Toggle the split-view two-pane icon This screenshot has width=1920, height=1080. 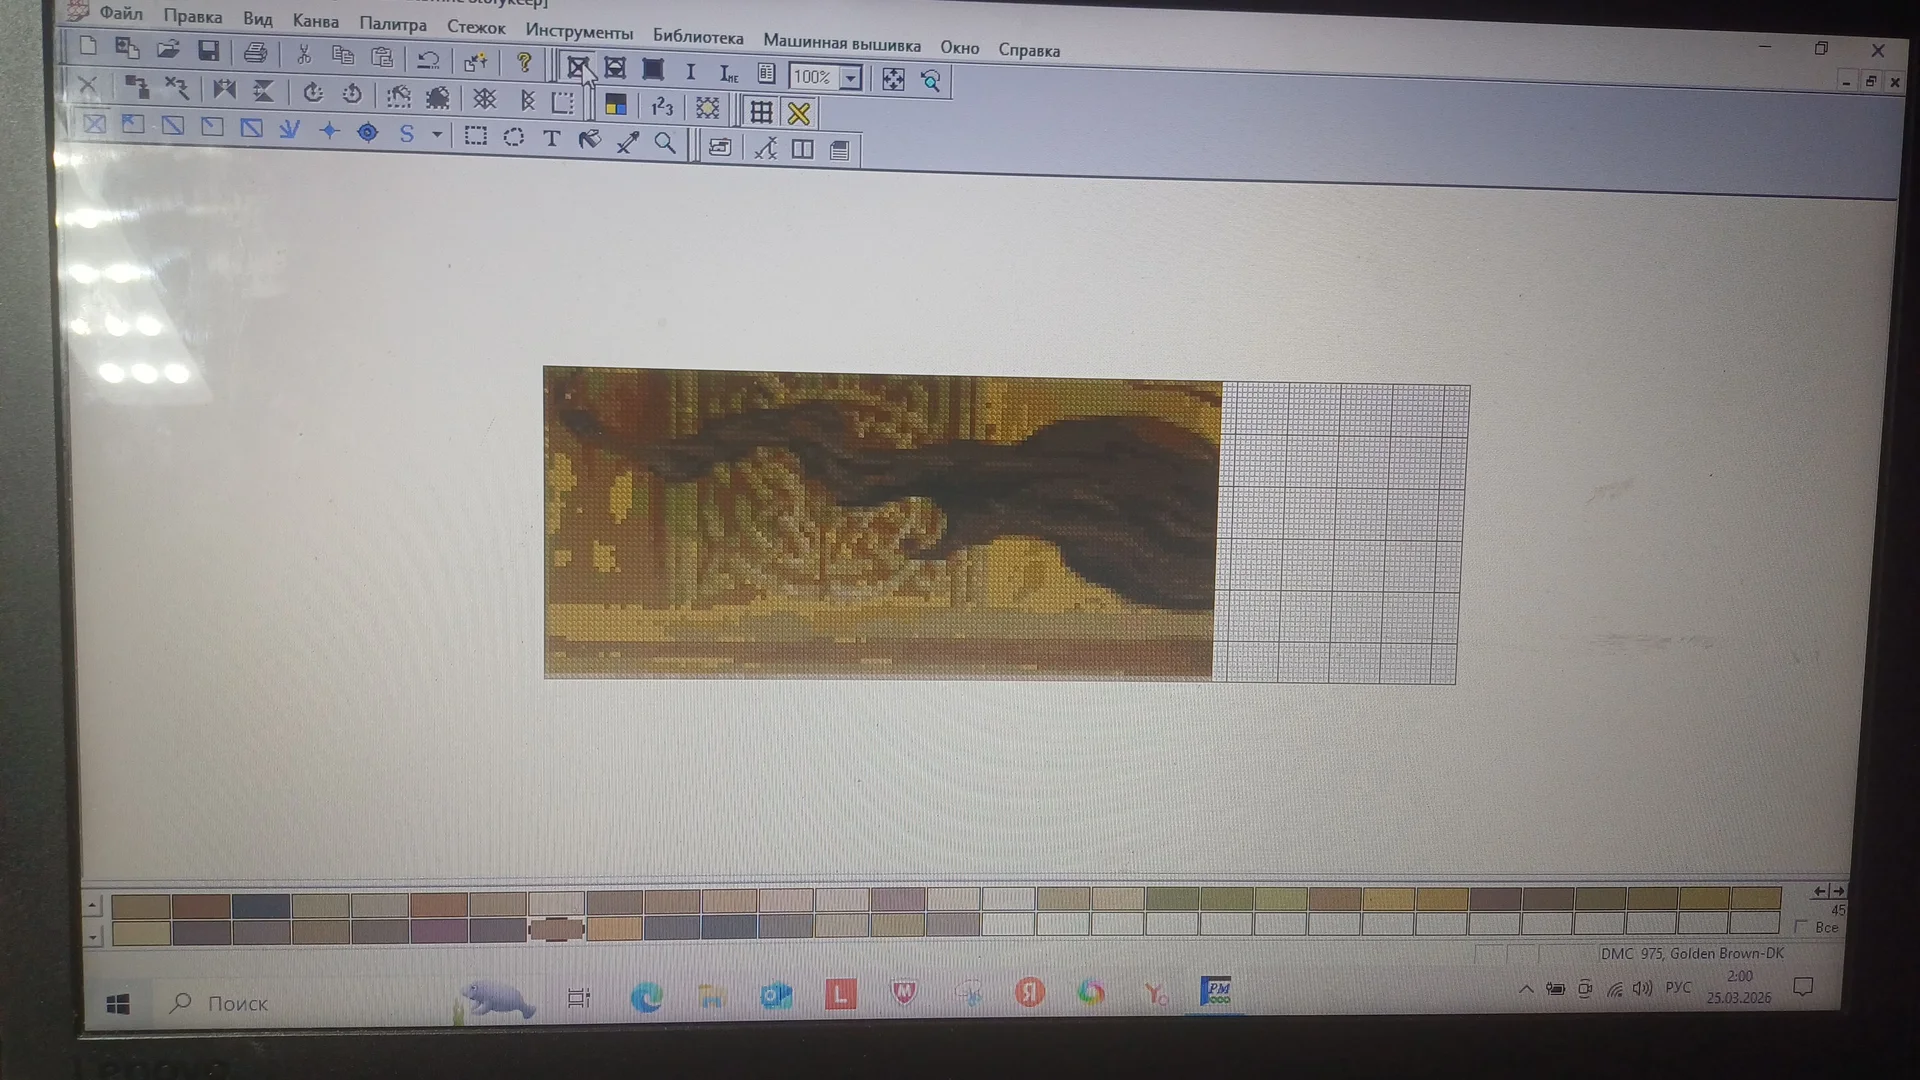(802, 149)
